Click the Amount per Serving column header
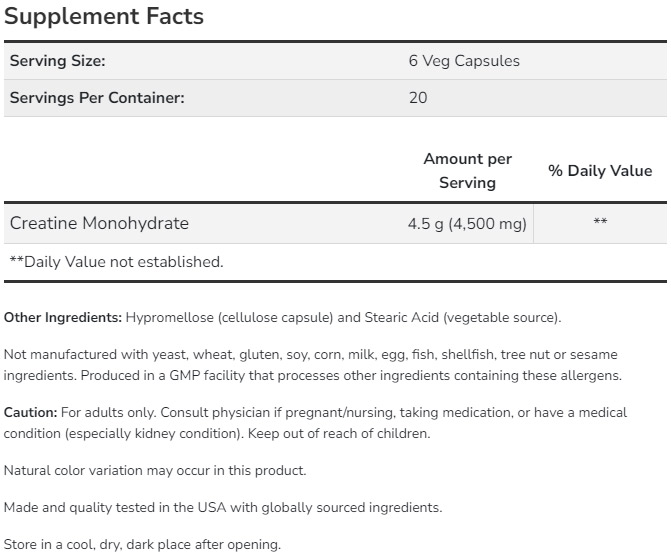 pyautogui.click(x=467, y=171)
